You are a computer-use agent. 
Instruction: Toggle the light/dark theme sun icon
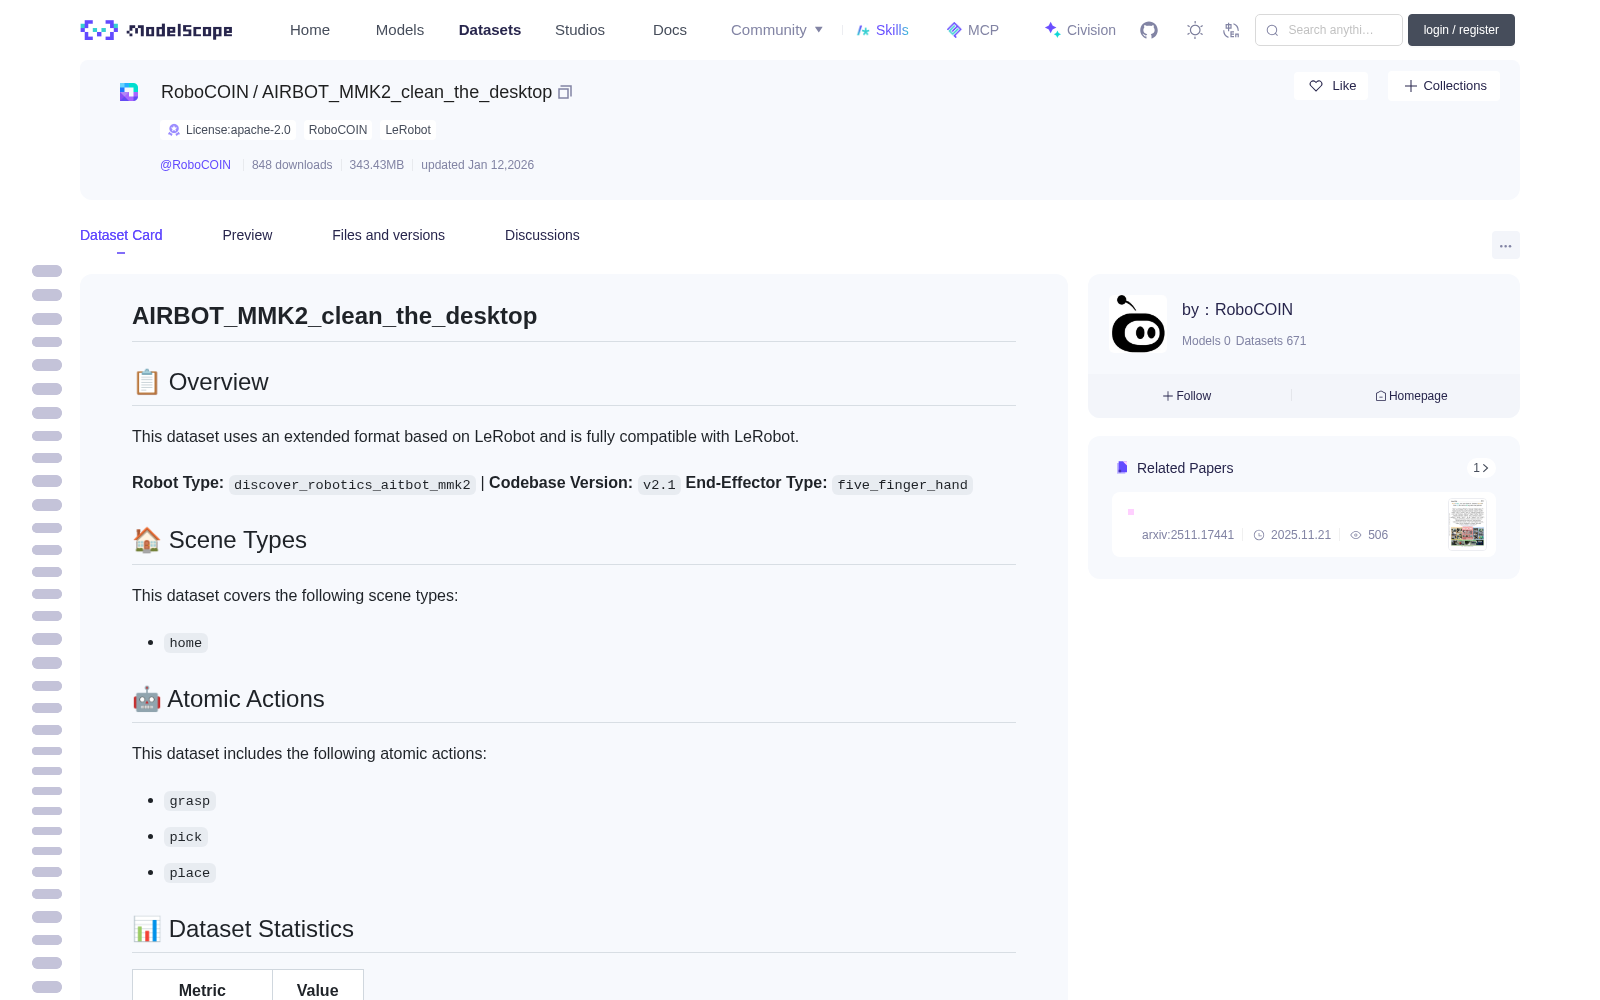pos(1194,30)
